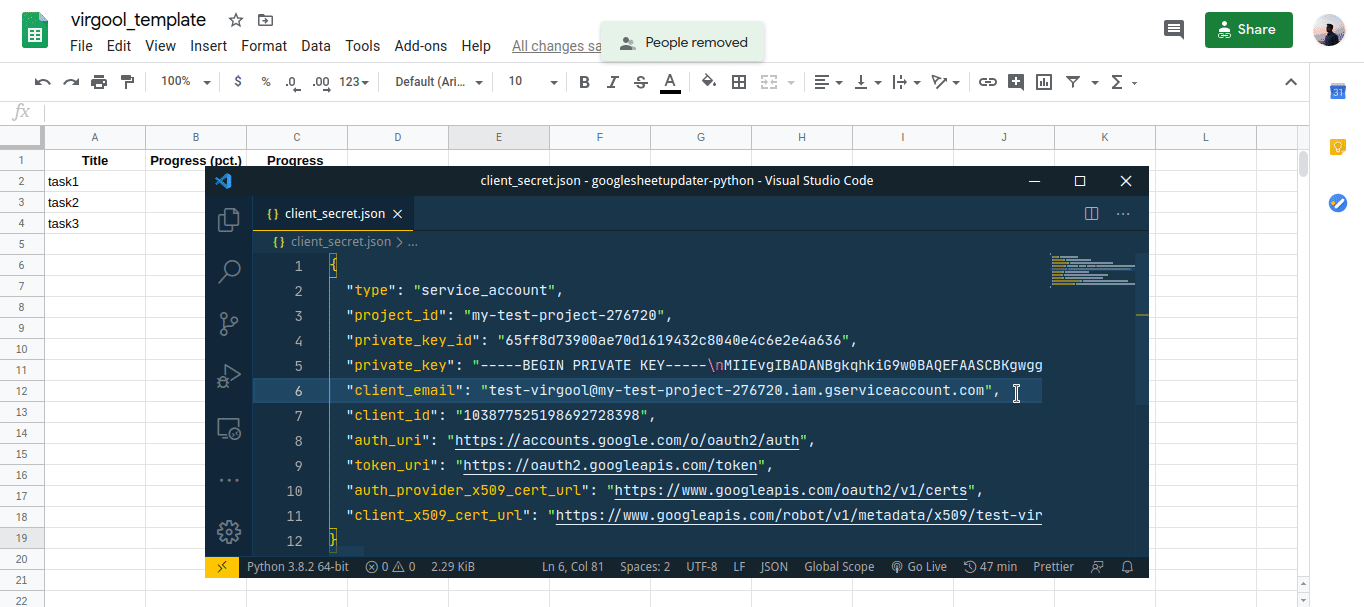
Task: Open Explorer in VS Code activity bar
Action: tap(229, 219)
